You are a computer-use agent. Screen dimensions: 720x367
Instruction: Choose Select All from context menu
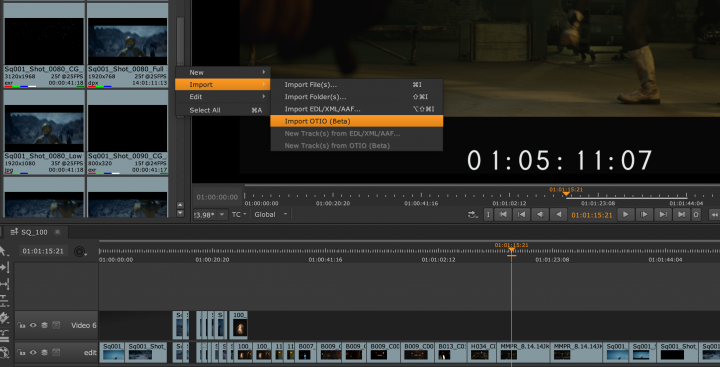[x=223, y=110]
